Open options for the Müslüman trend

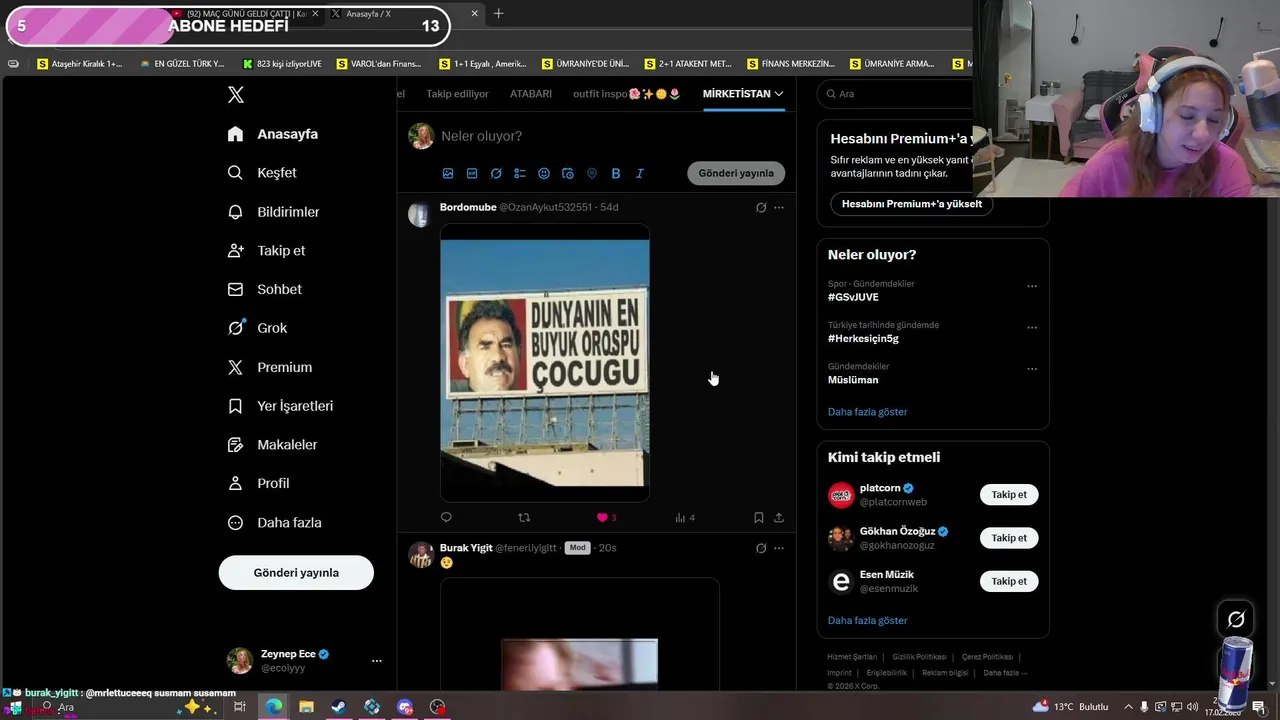(x=1032, y=368)
